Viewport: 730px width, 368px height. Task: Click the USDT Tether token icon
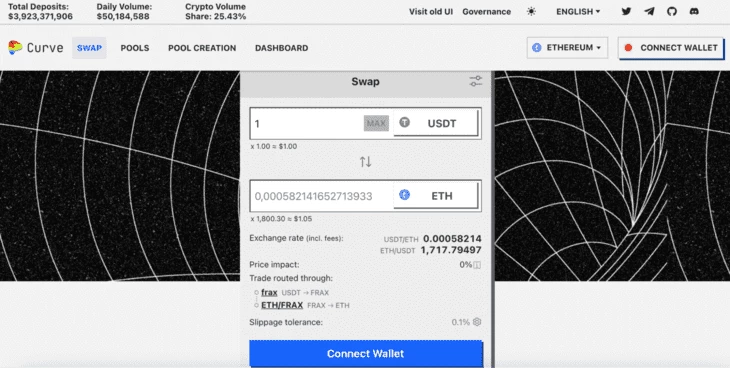(x=405, y=123)
